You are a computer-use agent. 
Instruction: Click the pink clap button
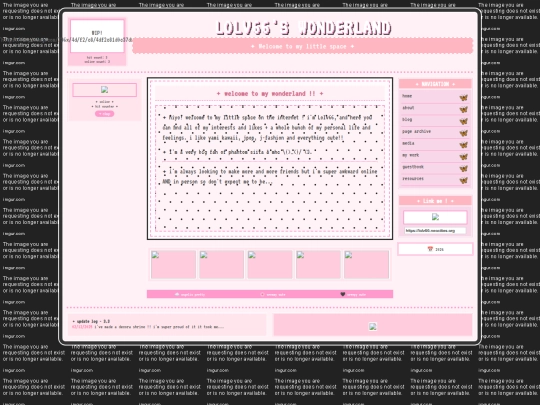point(104,114)
